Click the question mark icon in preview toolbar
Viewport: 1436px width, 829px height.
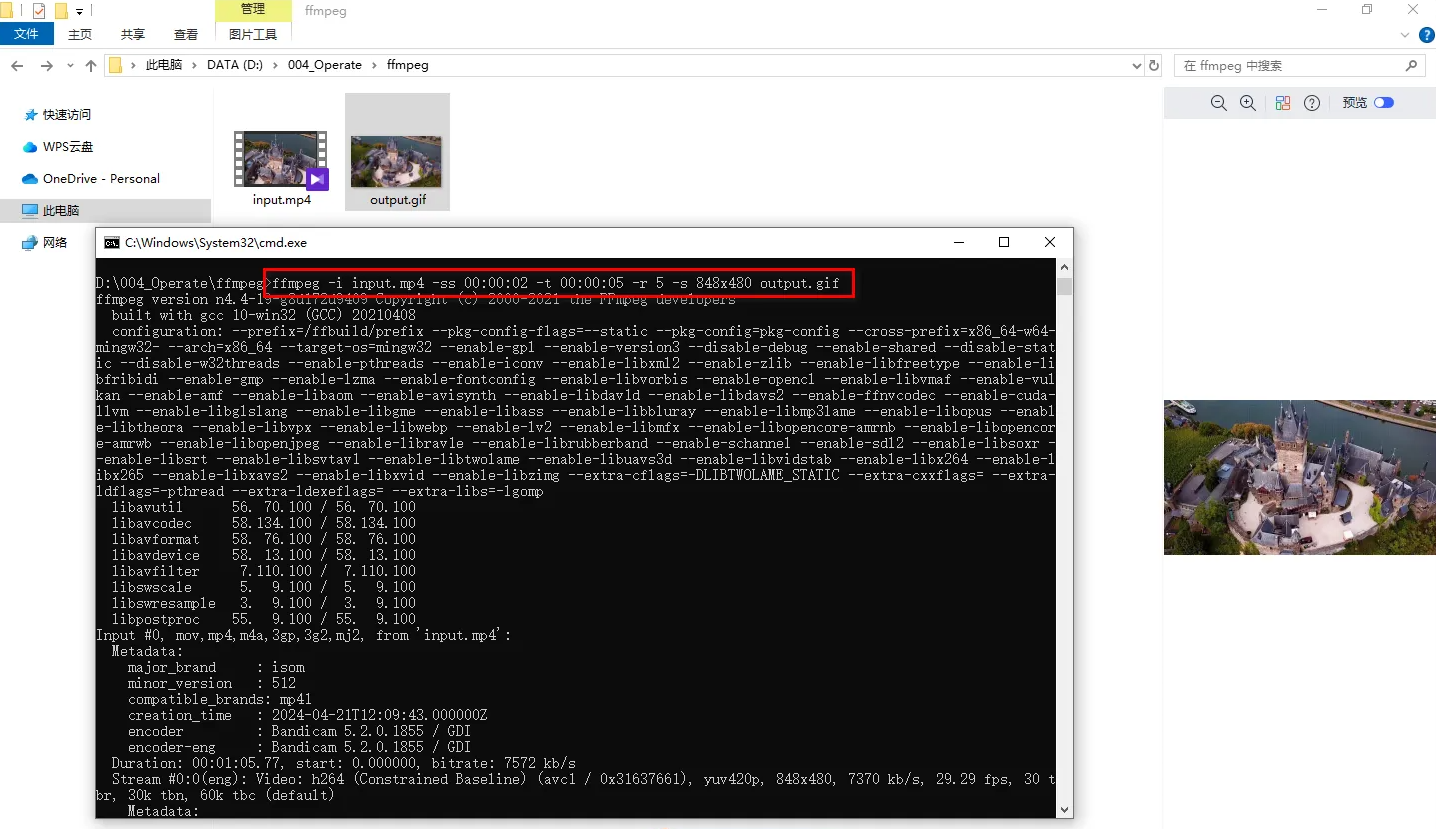pos(1312,103)
